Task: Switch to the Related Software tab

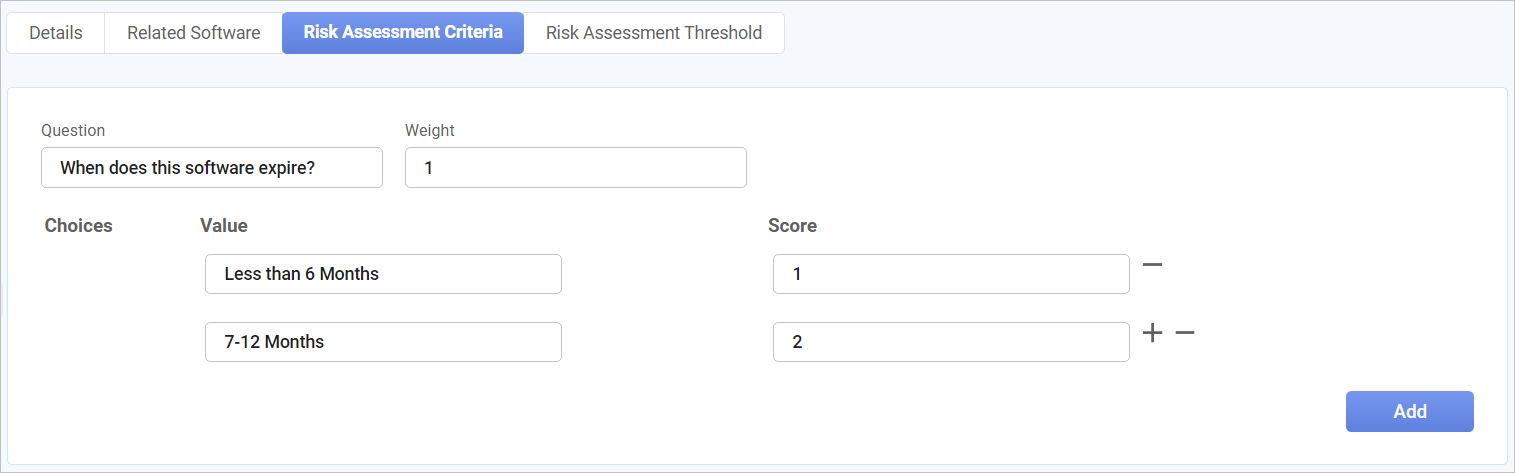Action: pyautogui.click(x=193, y=33)
